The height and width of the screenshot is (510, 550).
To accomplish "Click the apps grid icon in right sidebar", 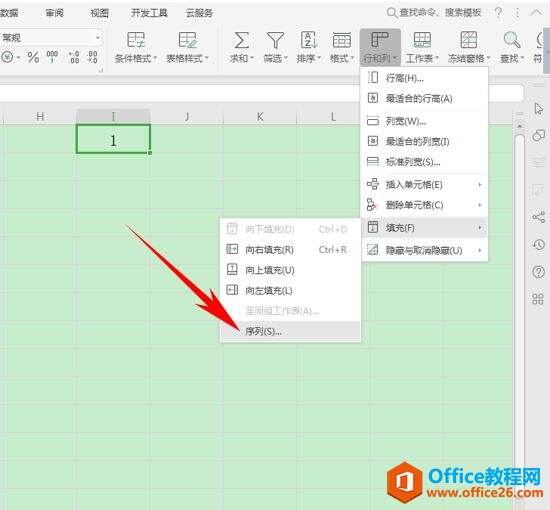I will click(538, 299).
